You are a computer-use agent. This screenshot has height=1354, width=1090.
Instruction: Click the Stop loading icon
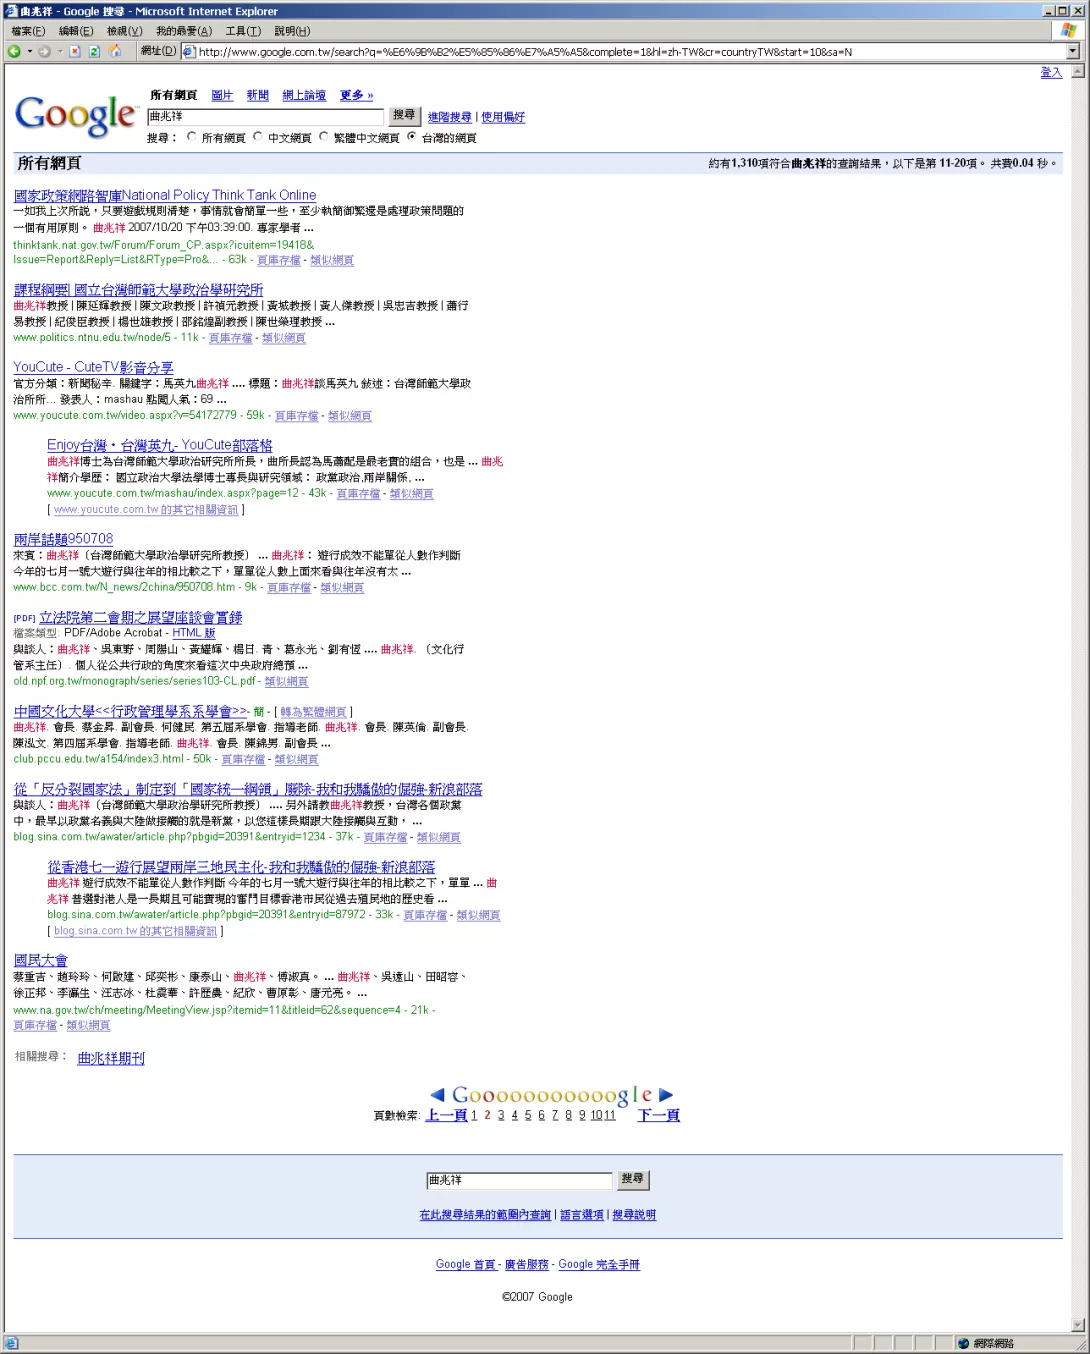[x=75, y=51]
